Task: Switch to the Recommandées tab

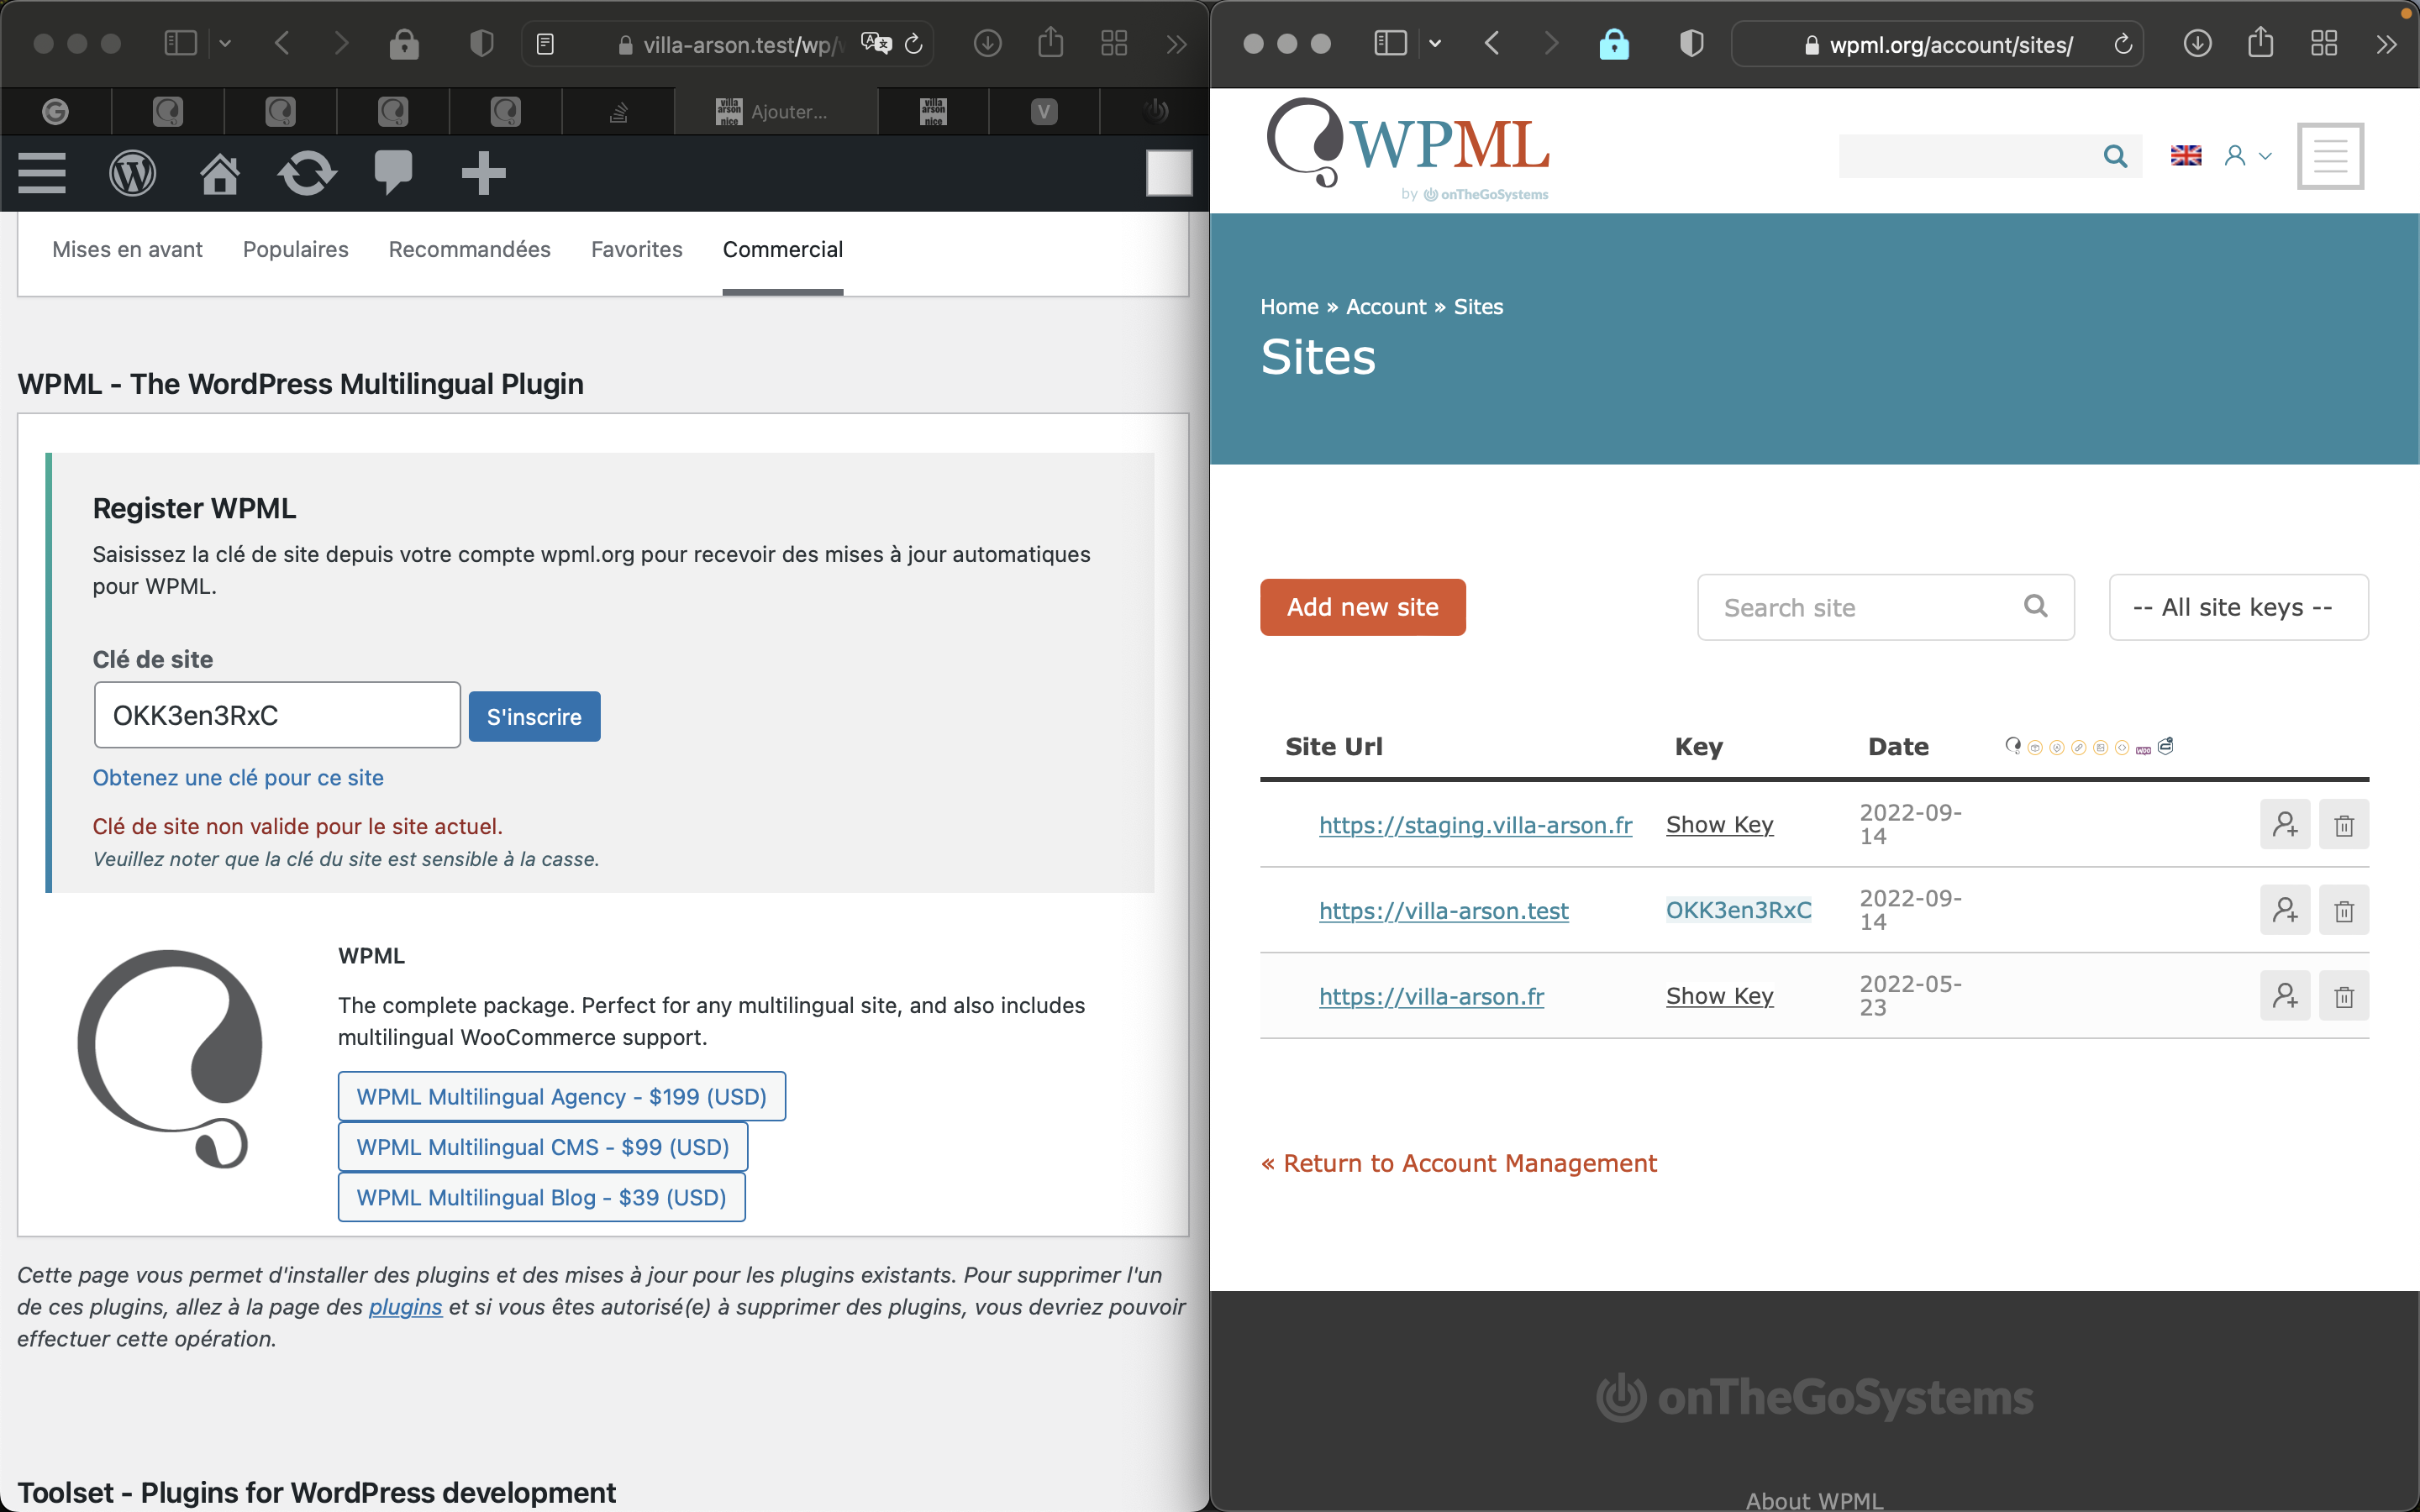Action: [469, 249]
